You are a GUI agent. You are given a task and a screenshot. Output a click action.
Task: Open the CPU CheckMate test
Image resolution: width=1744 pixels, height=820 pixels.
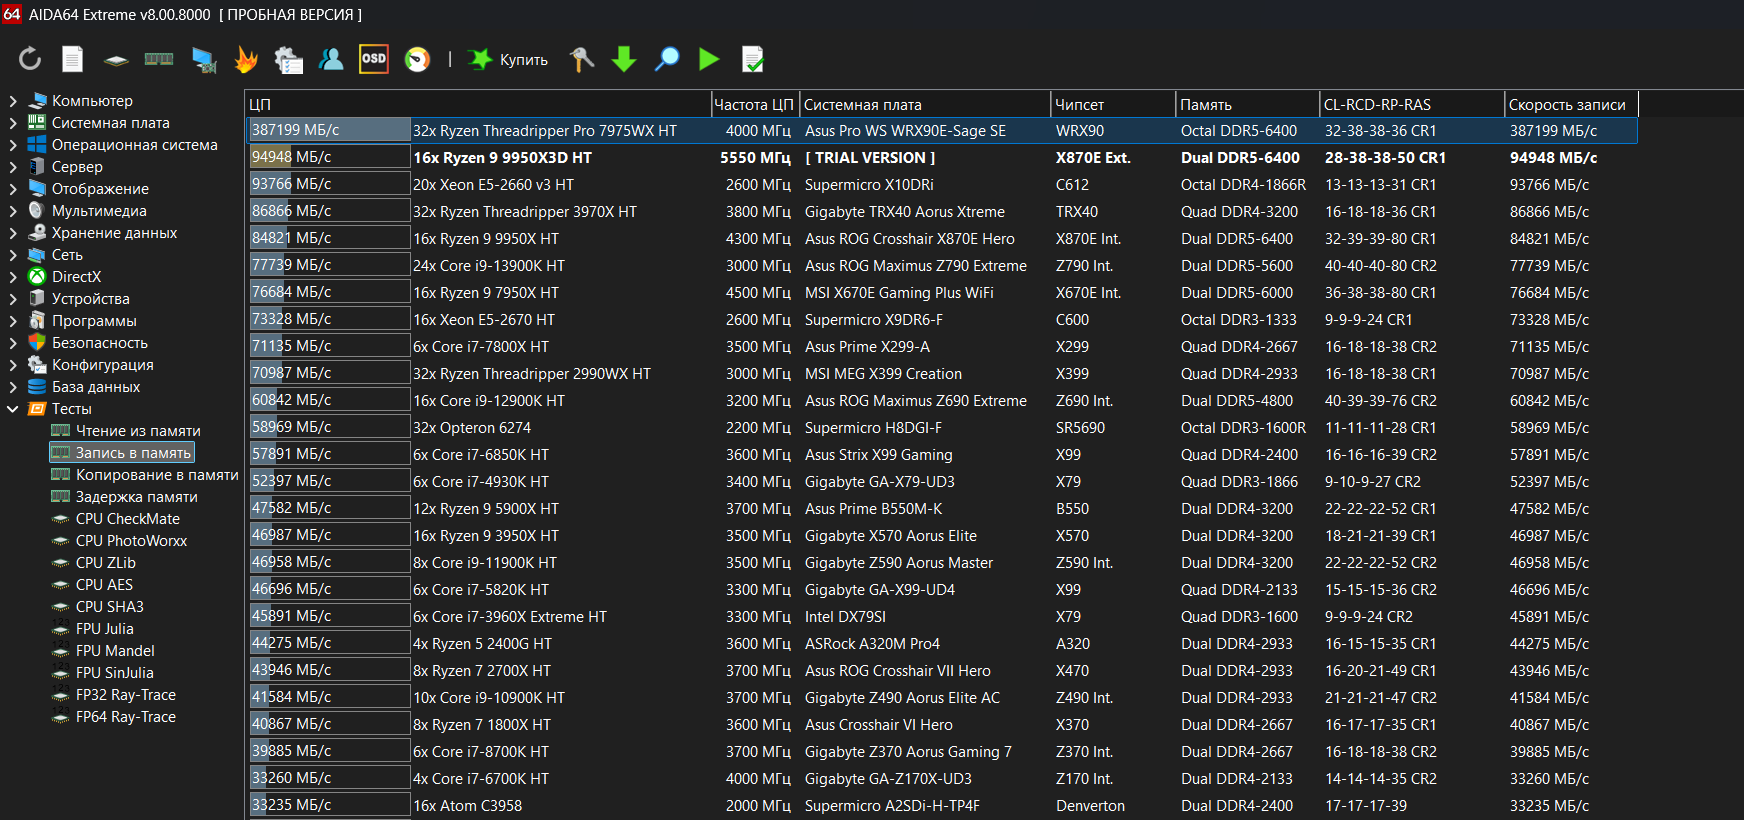pyautogui.click(x=128, y=519)
